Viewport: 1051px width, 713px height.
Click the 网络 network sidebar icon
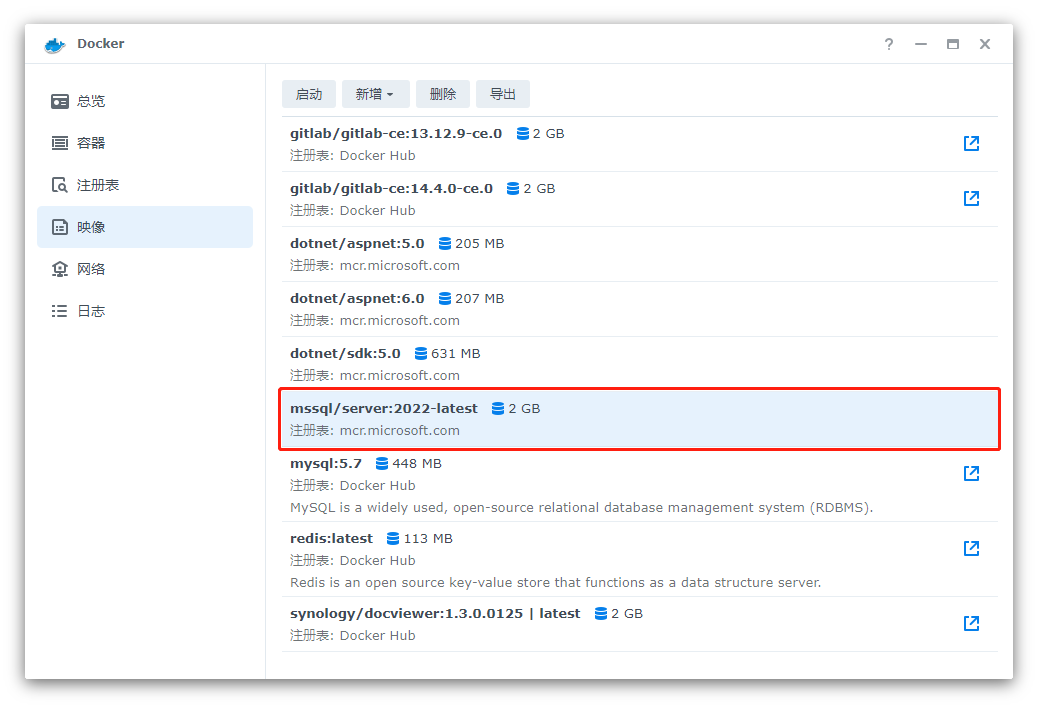tap(60, 269)
